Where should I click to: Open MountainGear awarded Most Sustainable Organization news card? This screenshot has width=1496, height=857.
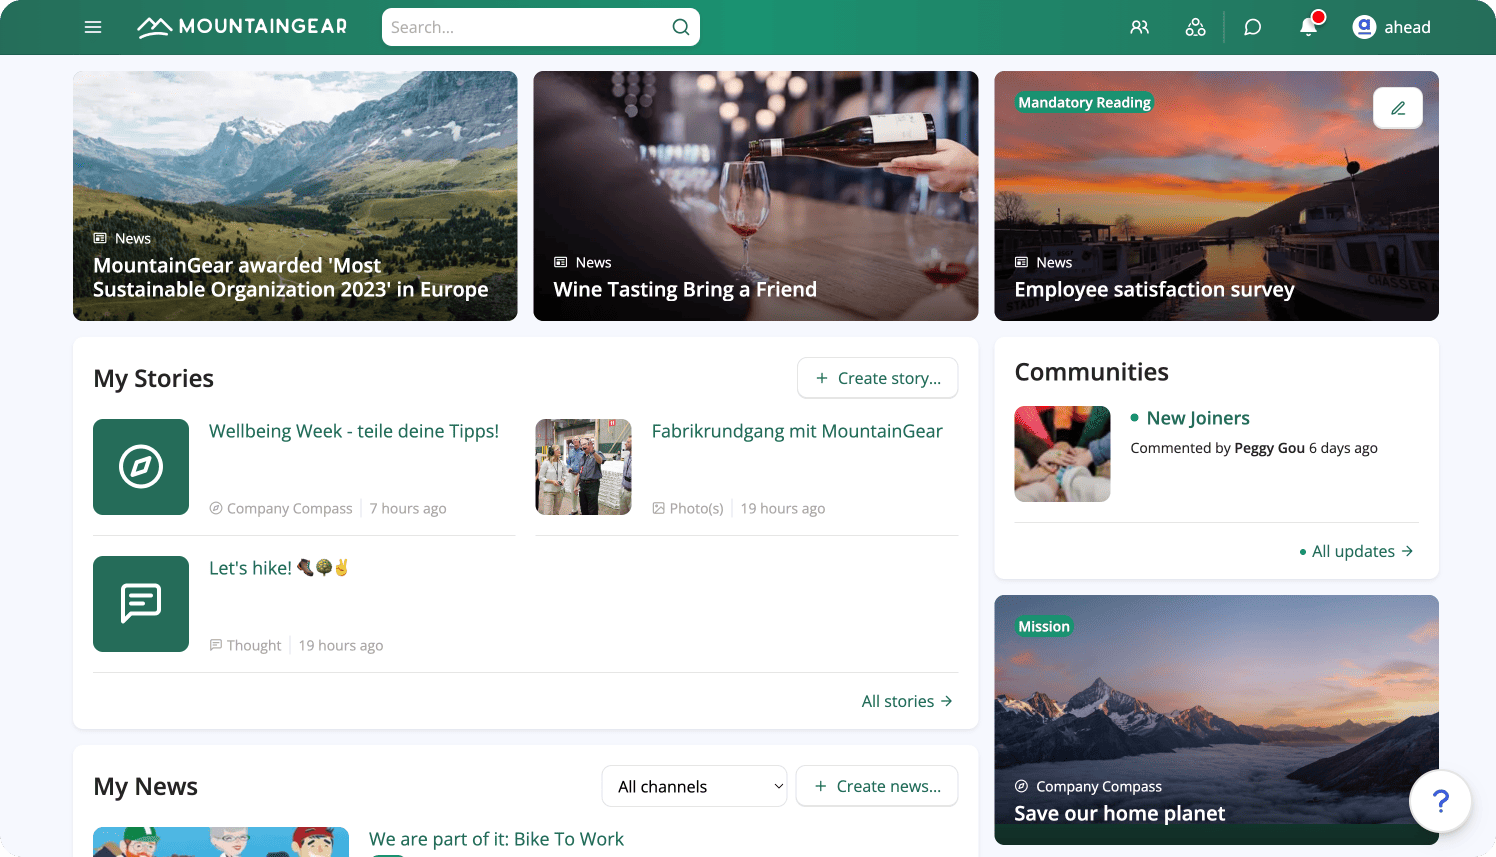[x=295, y=196]
